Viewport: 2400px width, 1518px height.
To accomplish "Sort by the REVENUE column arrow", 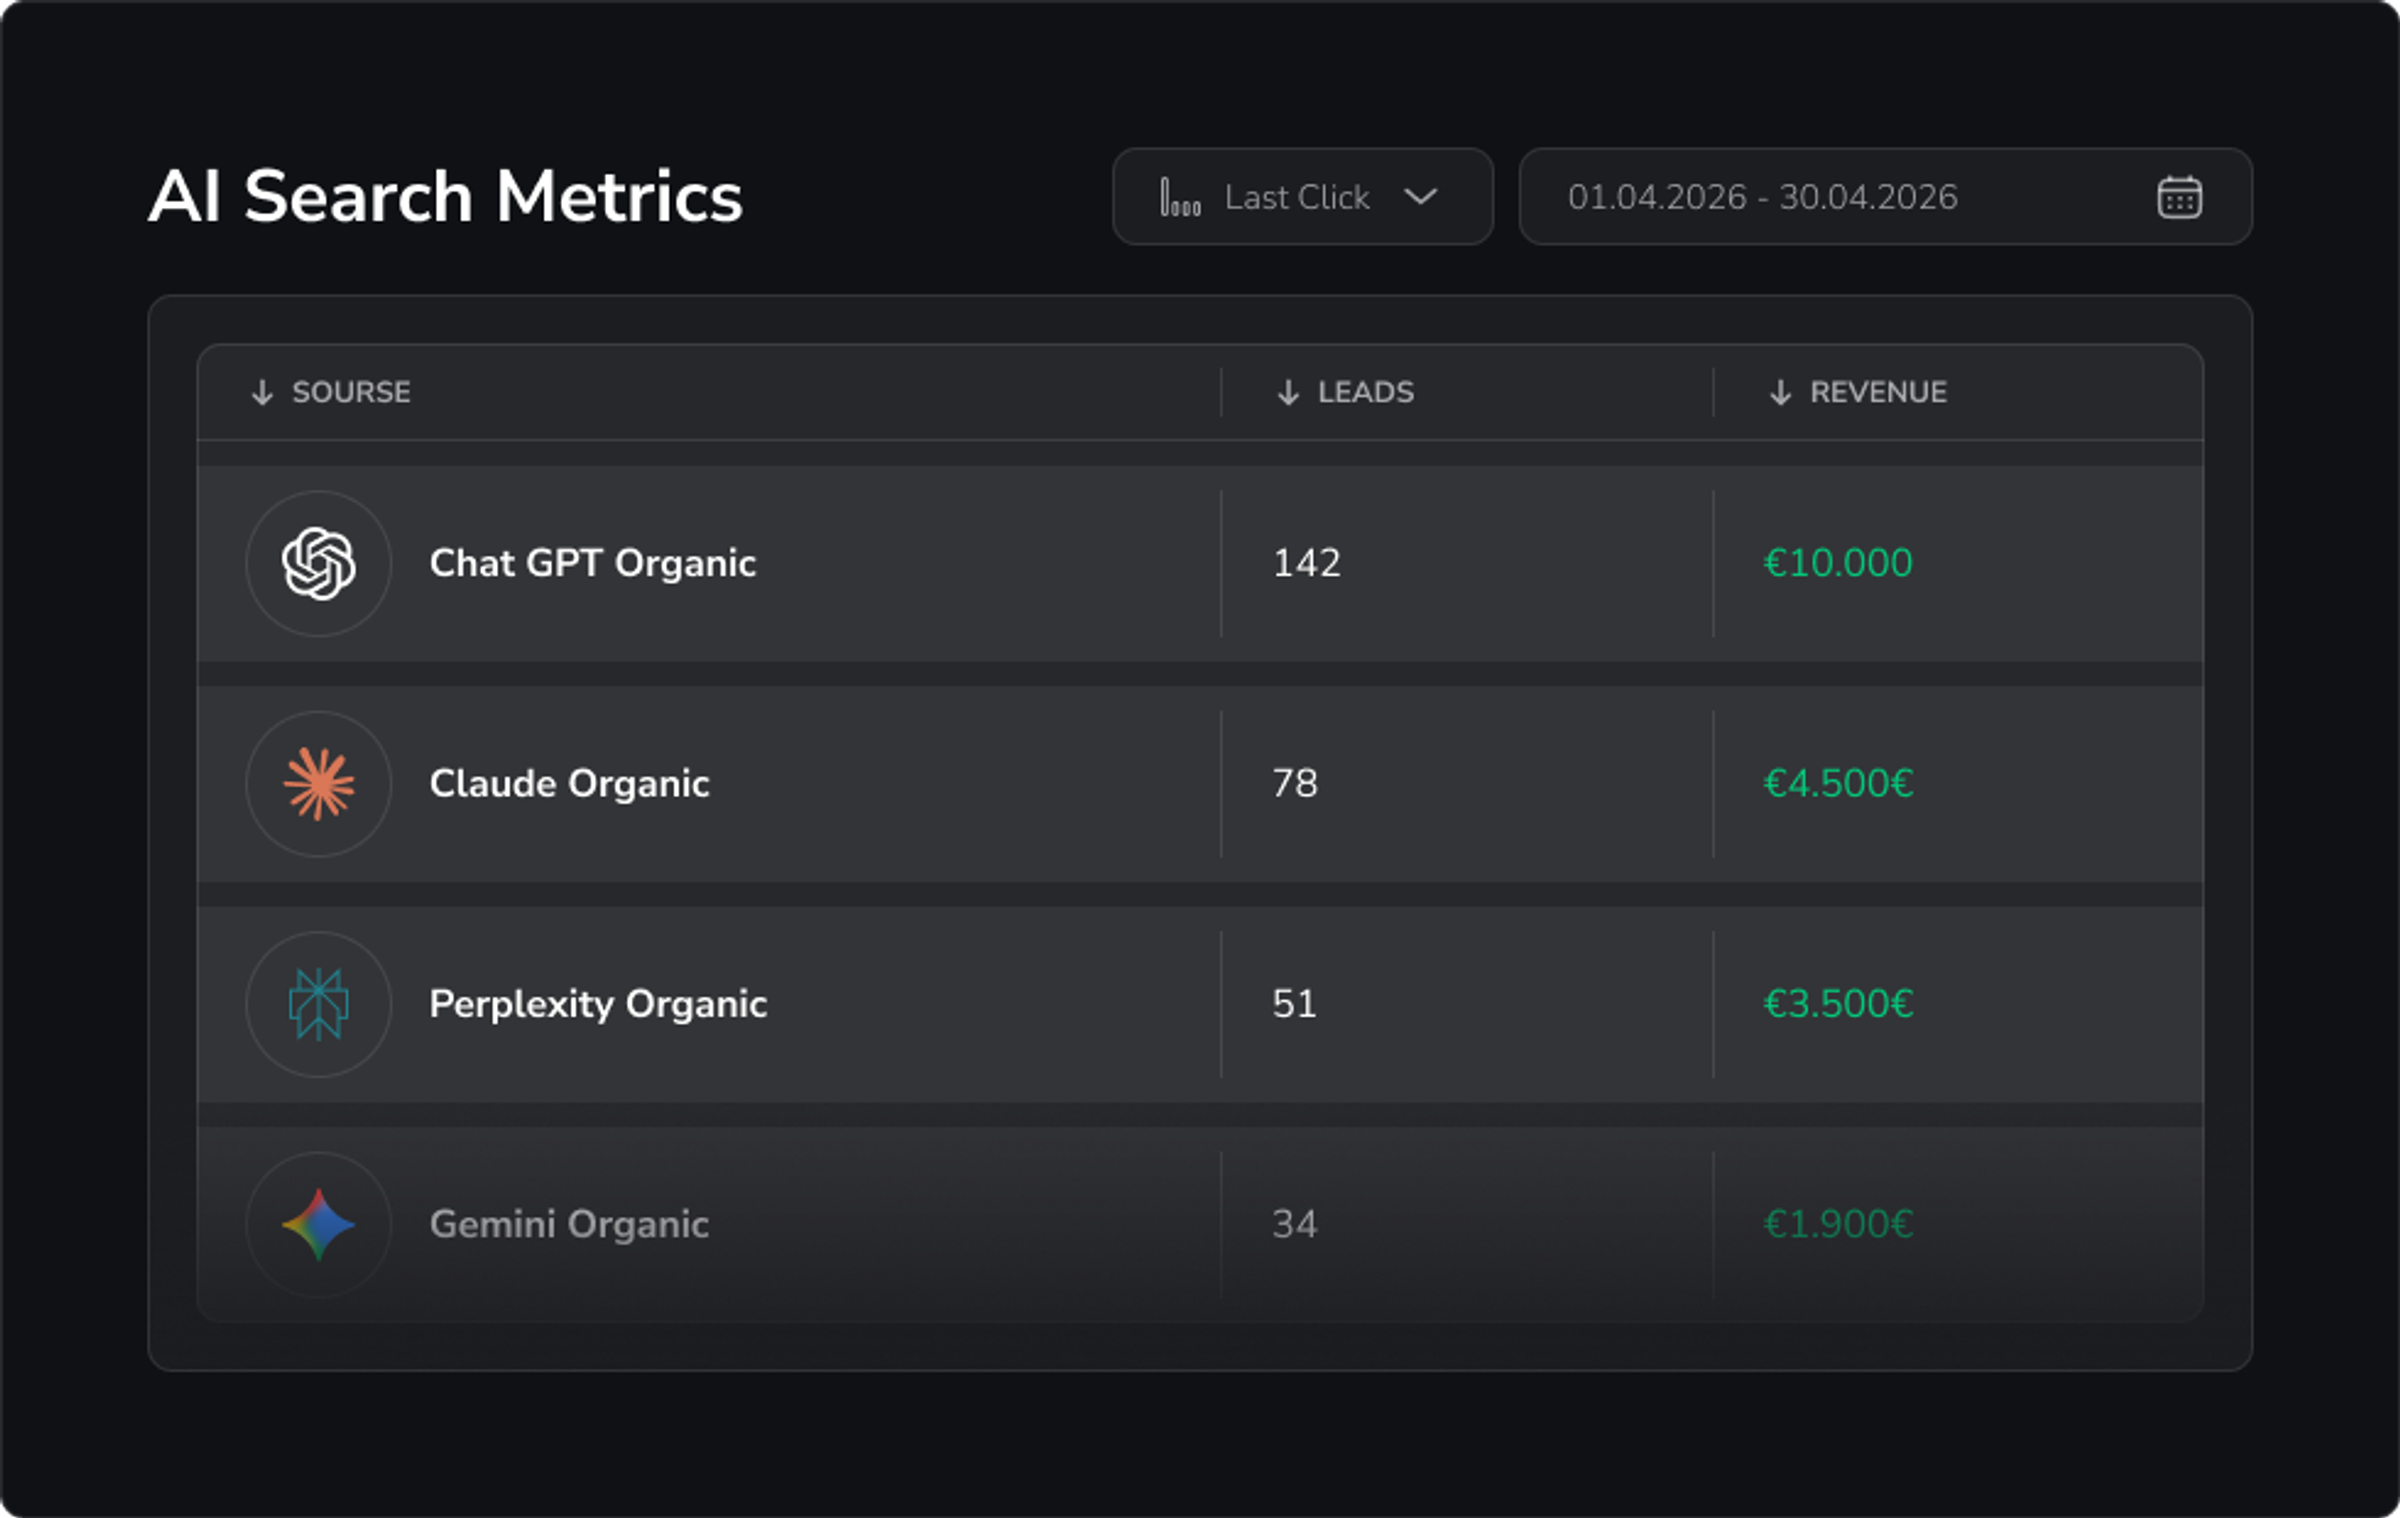I will tap(1780, 392).
